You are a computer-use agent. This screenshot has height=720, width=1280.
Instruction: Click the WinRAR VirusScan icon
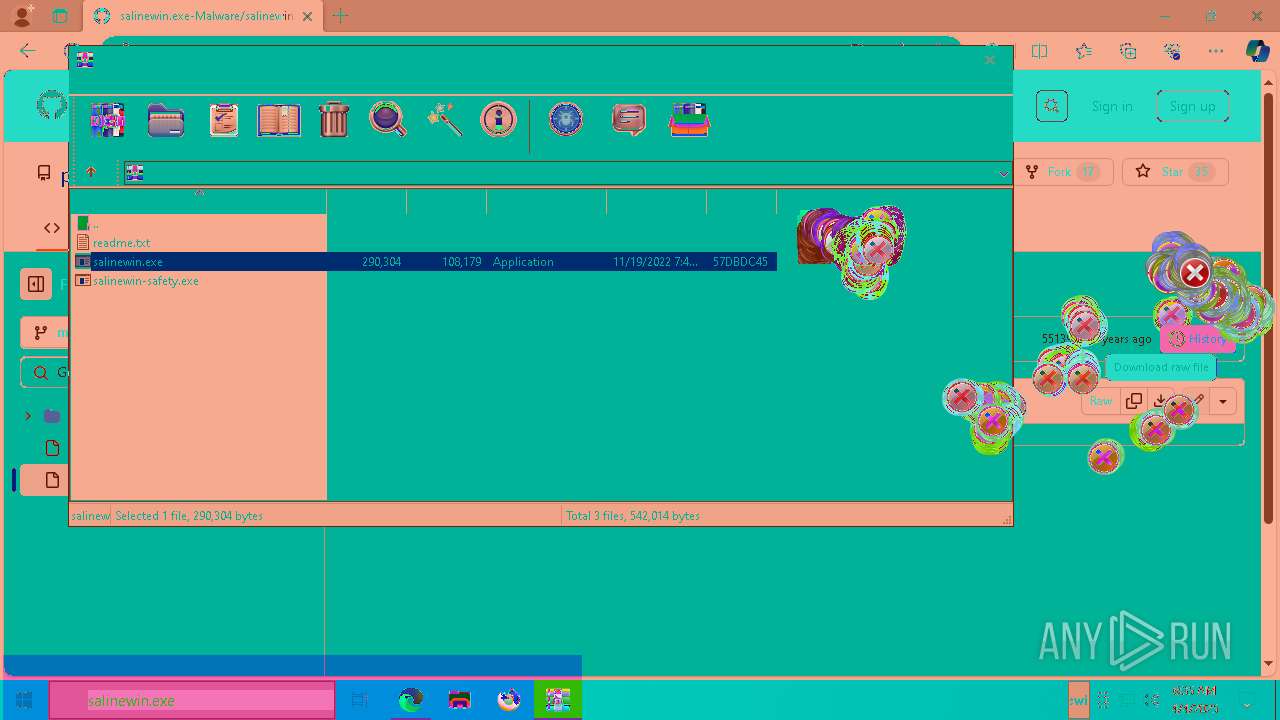pyautogui.click(x=566, y=120)
